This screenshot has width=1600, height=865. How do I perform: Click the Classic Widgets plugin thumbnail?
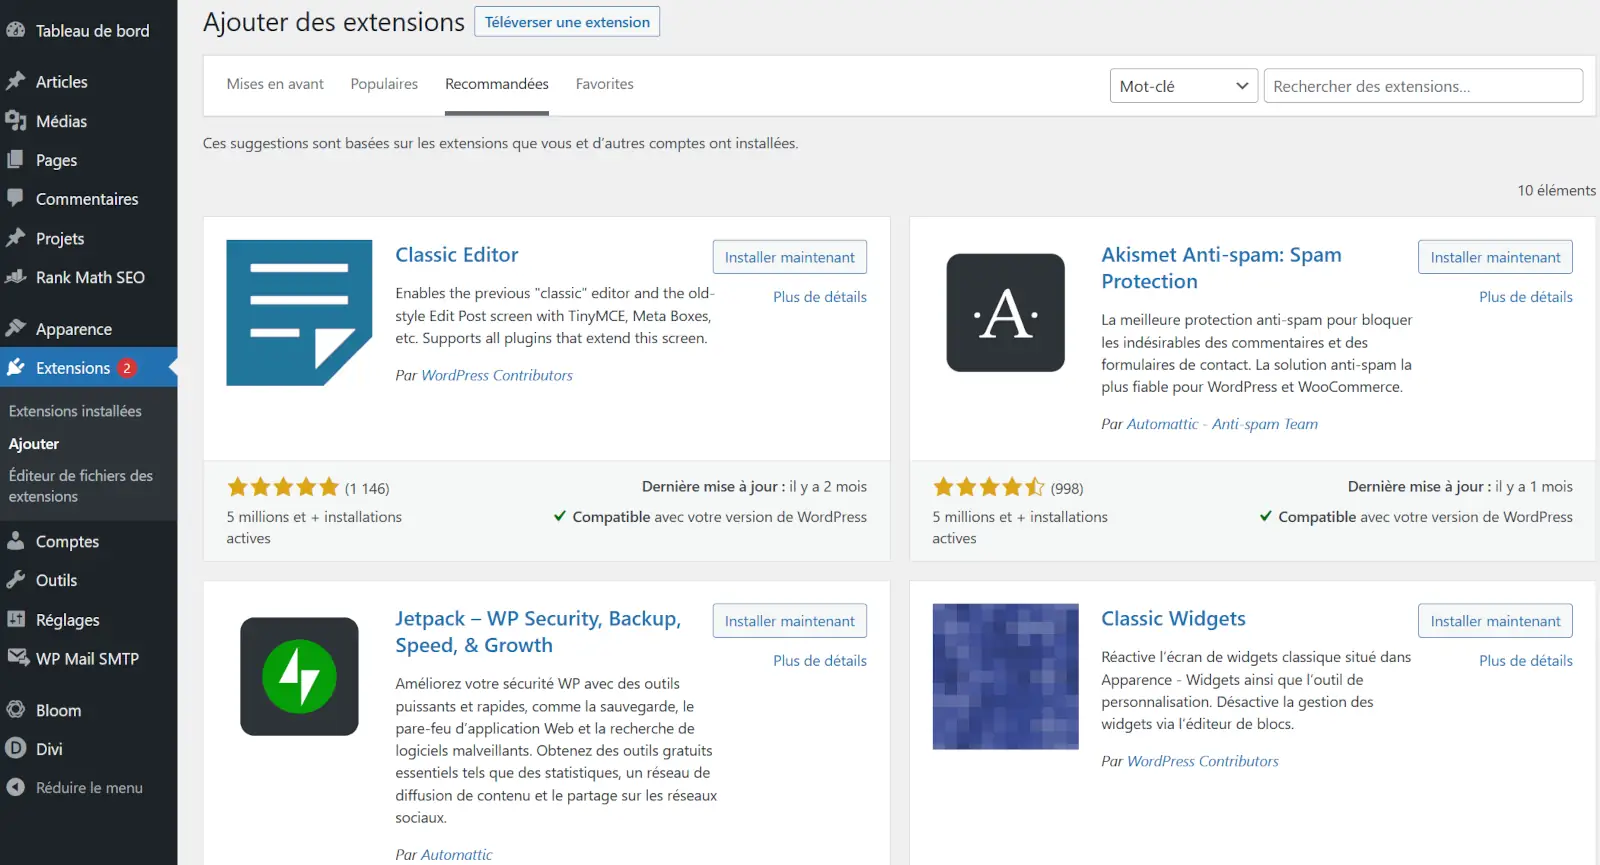click(x=1005, y=677)
